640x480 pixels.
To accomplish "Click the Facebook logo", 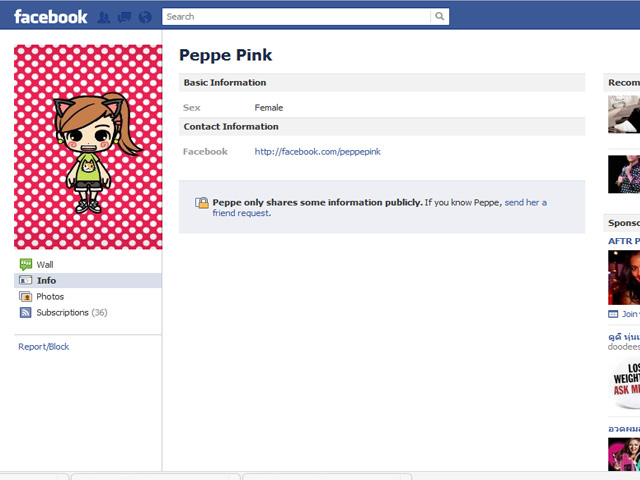I will 51,17.
